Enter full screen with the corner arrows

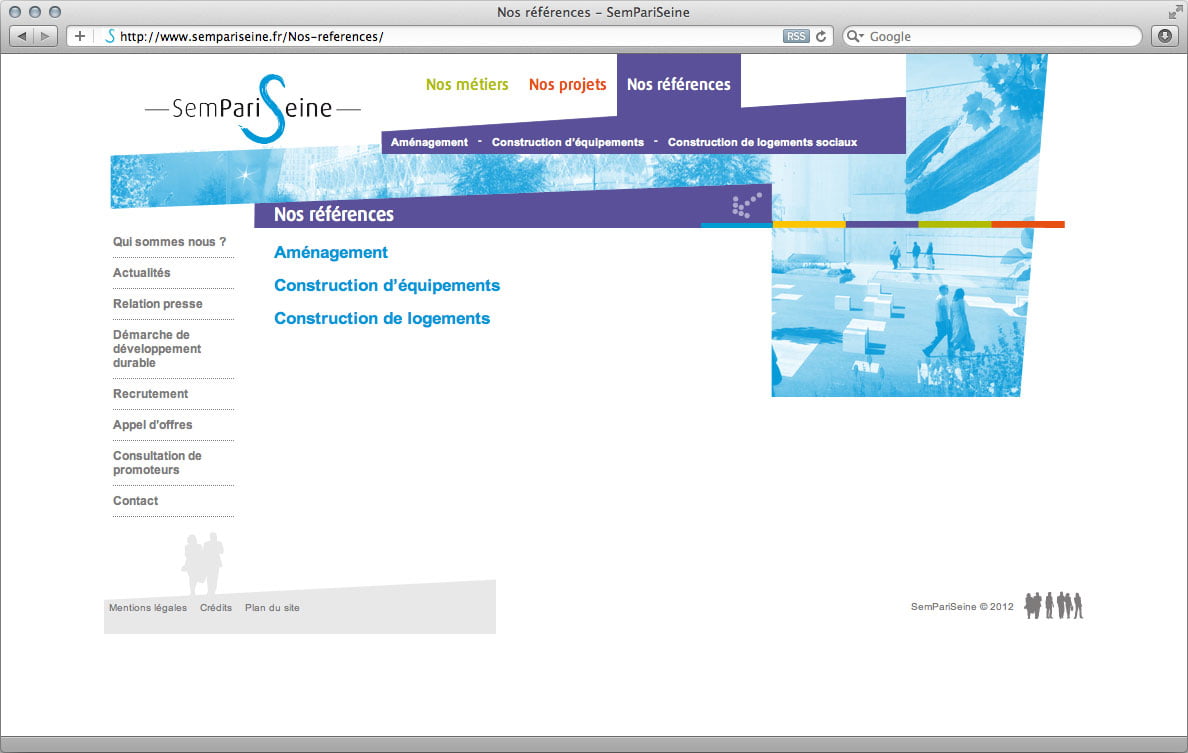point(1175,11)
